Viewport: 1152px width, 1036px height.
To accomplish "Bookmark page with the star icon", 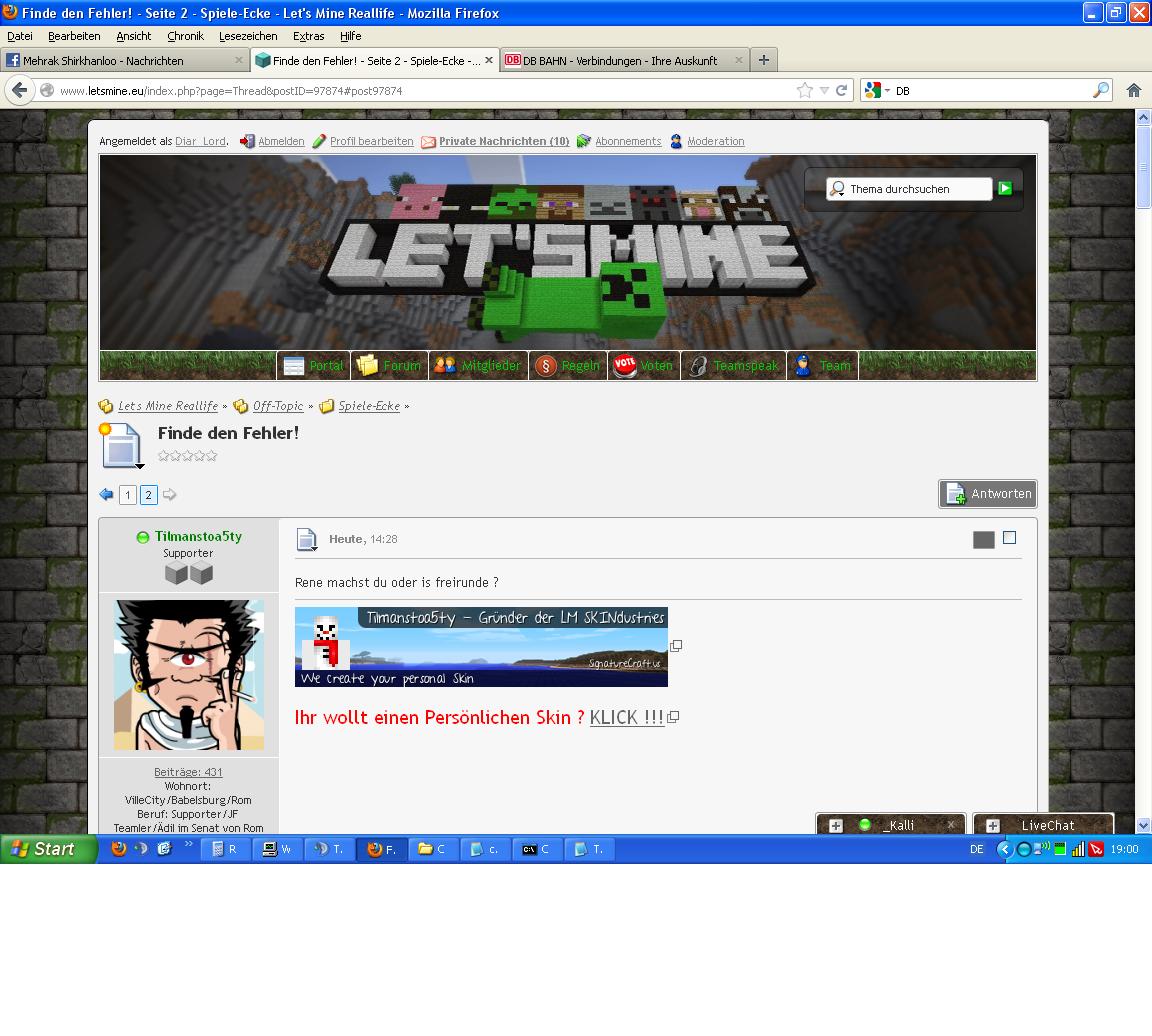I will [804, 90].
